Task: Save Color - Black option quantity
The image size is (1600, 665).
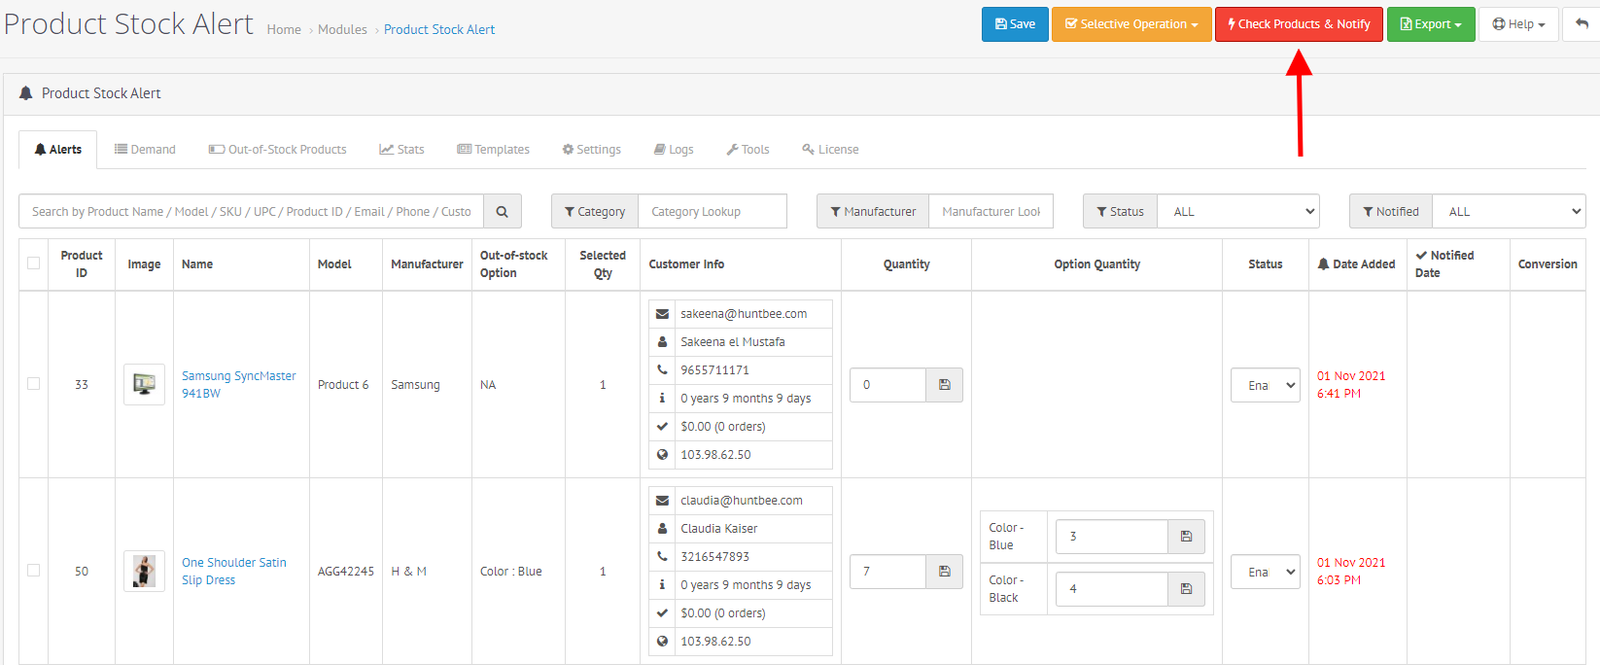Action: pos(1186,589)
